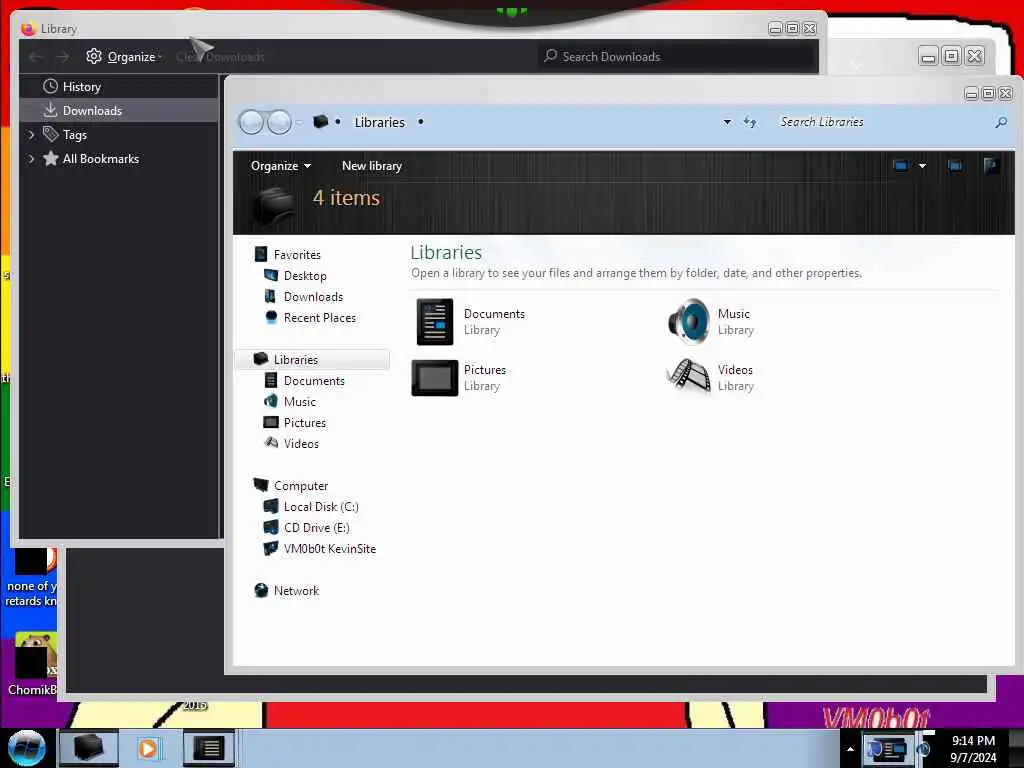The height and width of the screenshot is (768, 1024).
Task: Click Explorer back navigation button
Action: point(251,122)
